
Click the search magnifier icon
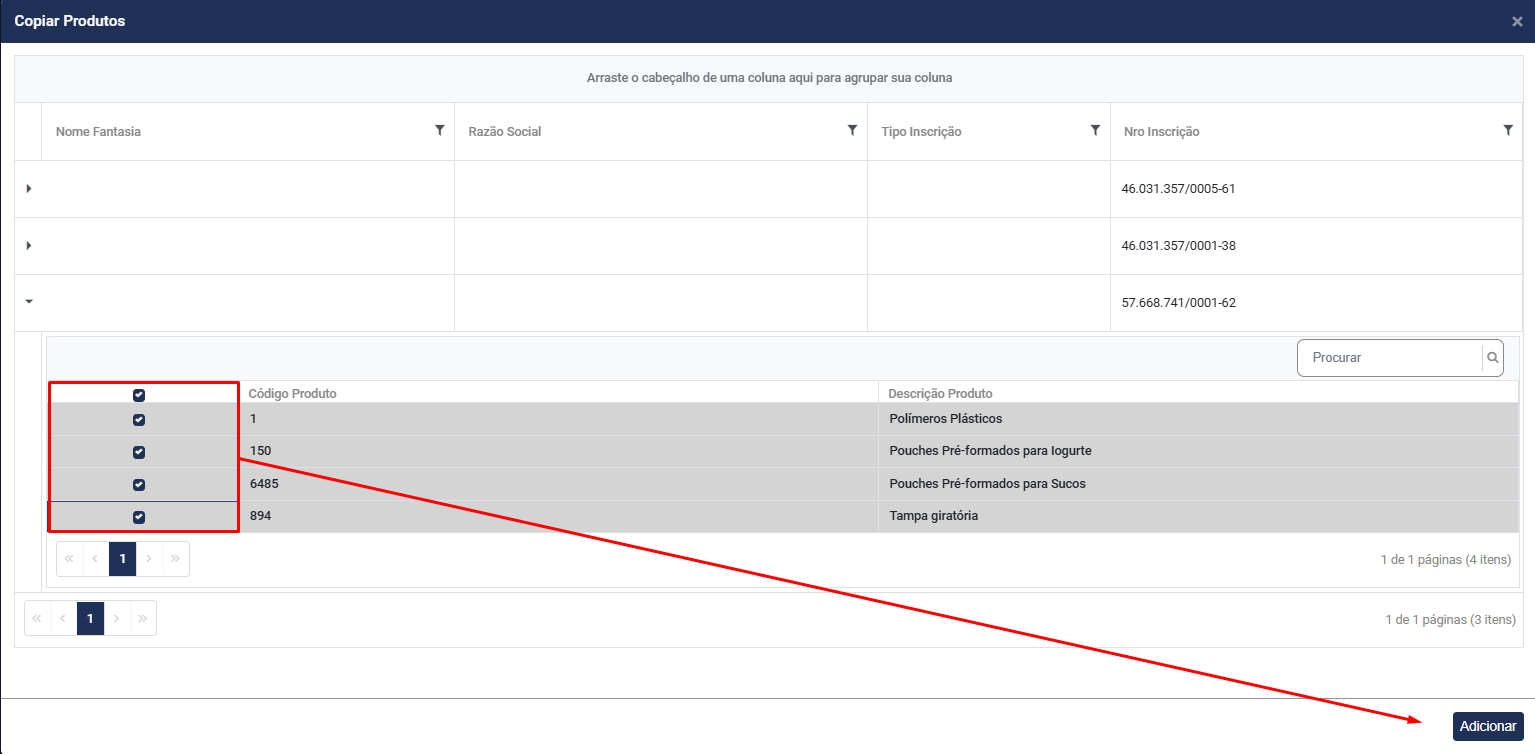point(1492,358)
